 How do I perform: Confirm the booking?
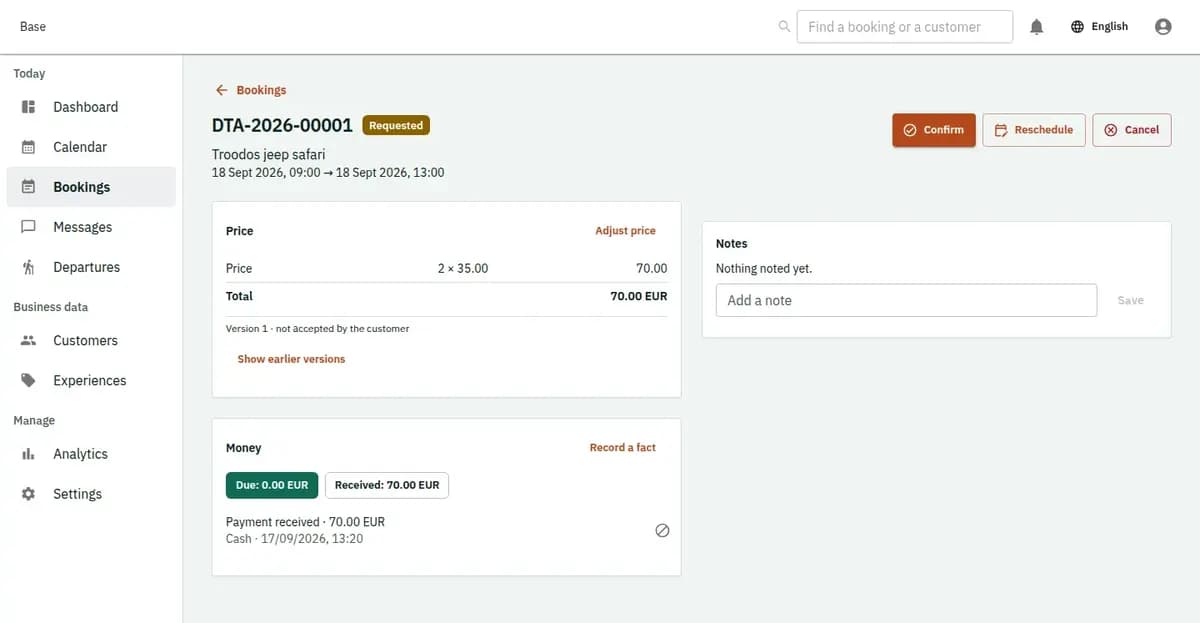(x=934, y=130)
